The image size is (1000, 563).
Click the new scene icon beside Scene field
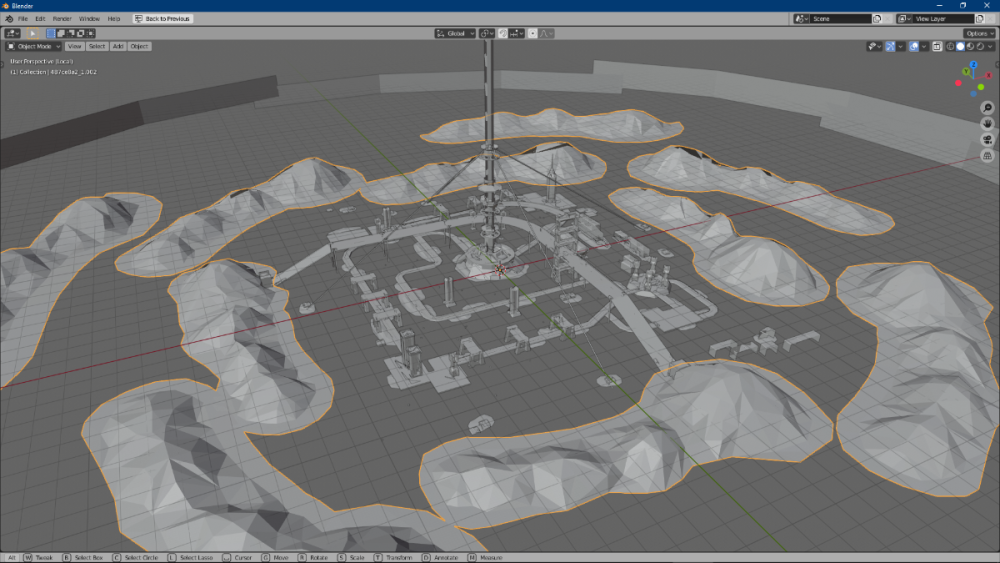pos(877,19)
